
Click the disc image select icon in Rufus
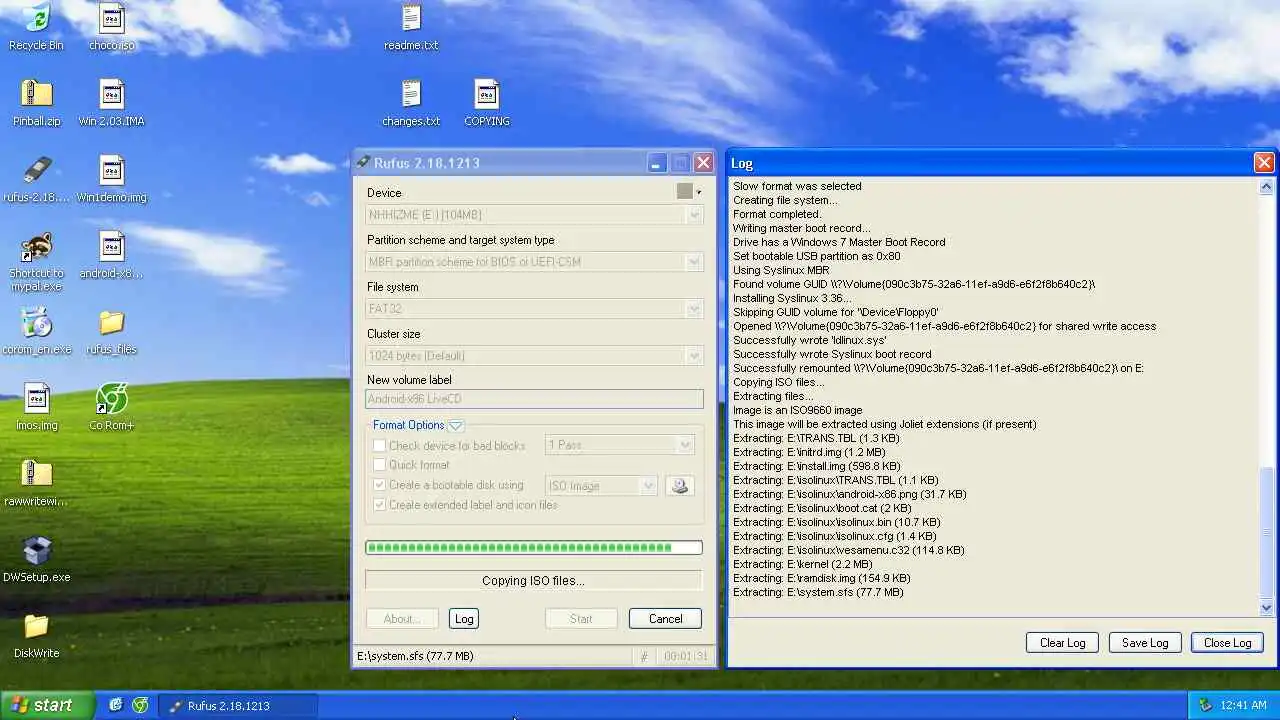[x=680, y=486]
